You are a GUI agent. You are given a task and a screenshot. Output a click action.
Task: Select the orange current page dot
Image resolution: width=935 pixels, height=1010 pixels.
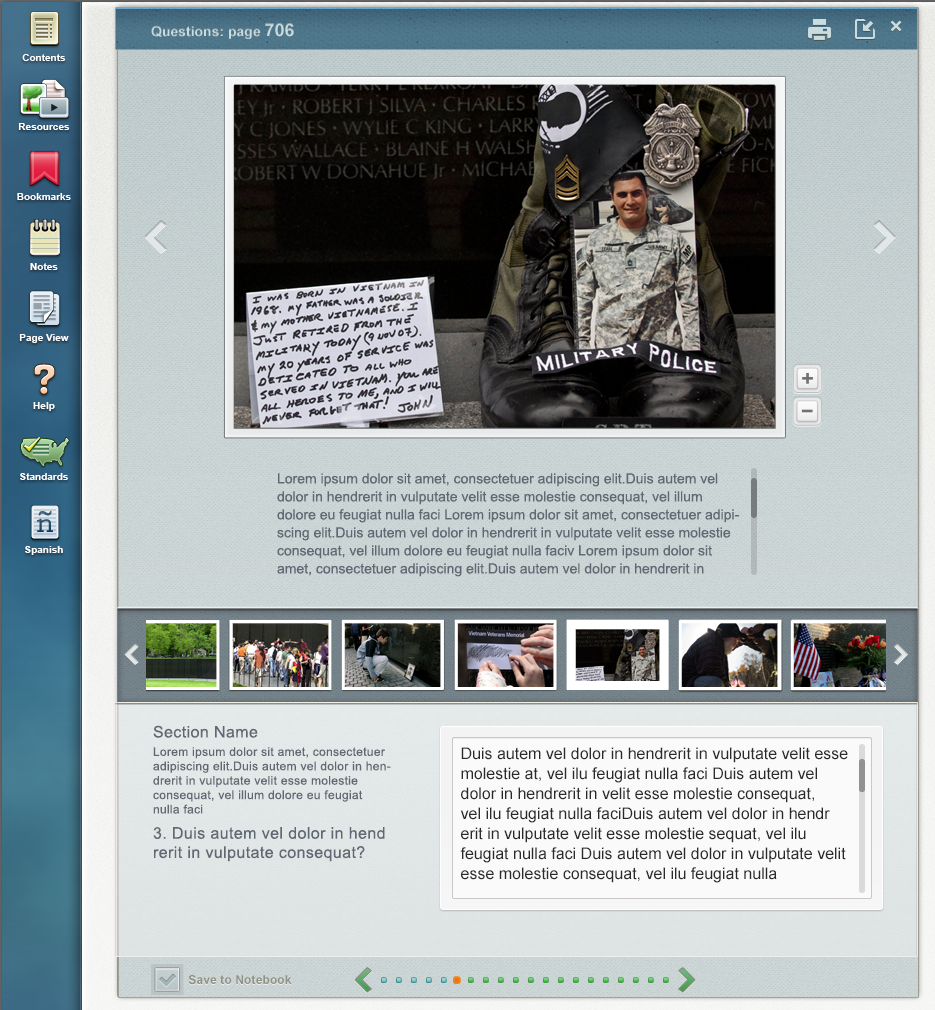(457, 980)
